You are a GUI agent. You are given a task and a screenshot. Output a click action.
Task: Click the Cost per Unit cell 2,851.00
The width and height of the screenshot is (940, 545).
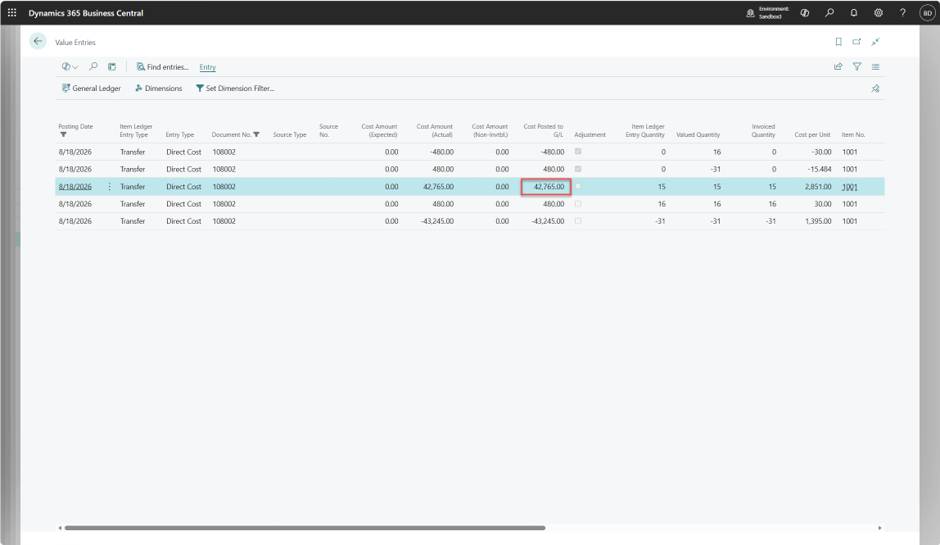click(x=818, y=187)
